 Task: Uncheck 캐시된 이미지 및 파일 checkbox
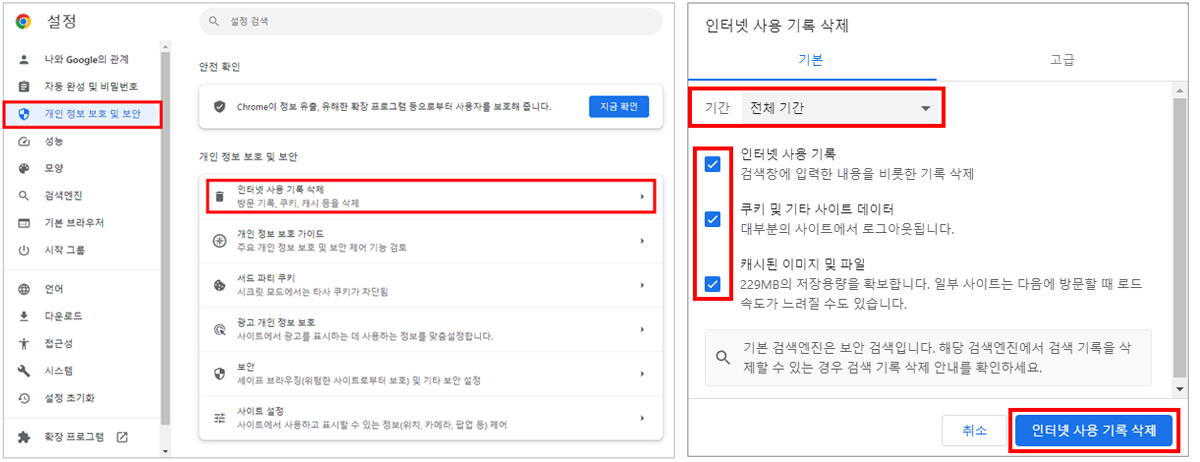[x=712, y=284]
